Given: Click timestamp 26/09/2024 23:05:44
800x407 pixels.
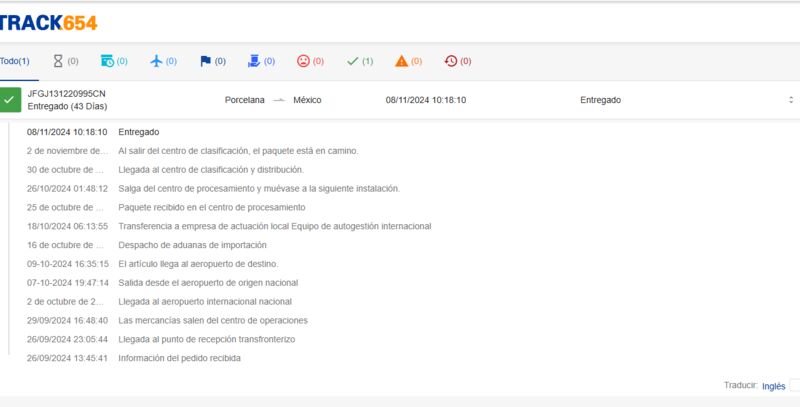Looking at the screenshot, I should tap(67, 339).
